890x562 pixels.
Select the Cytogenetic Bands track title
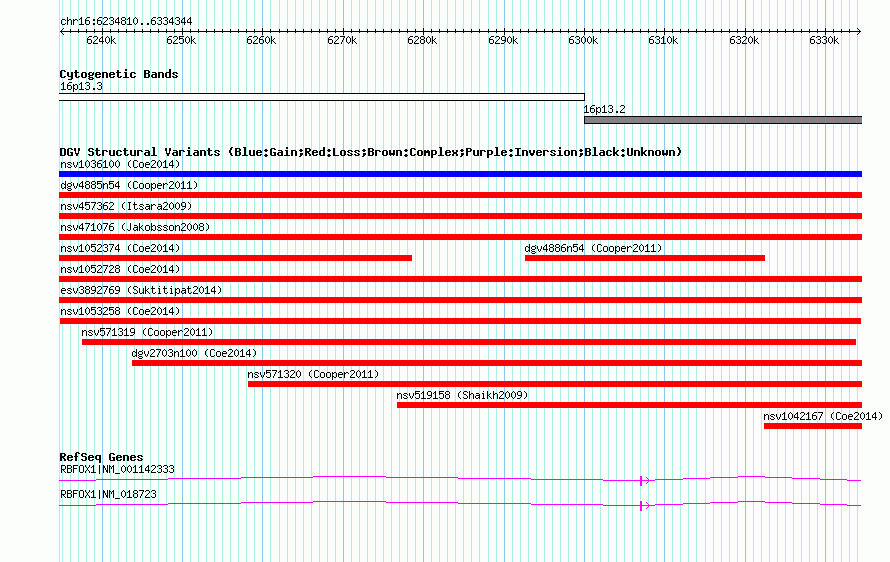click(x=119, y=74)
